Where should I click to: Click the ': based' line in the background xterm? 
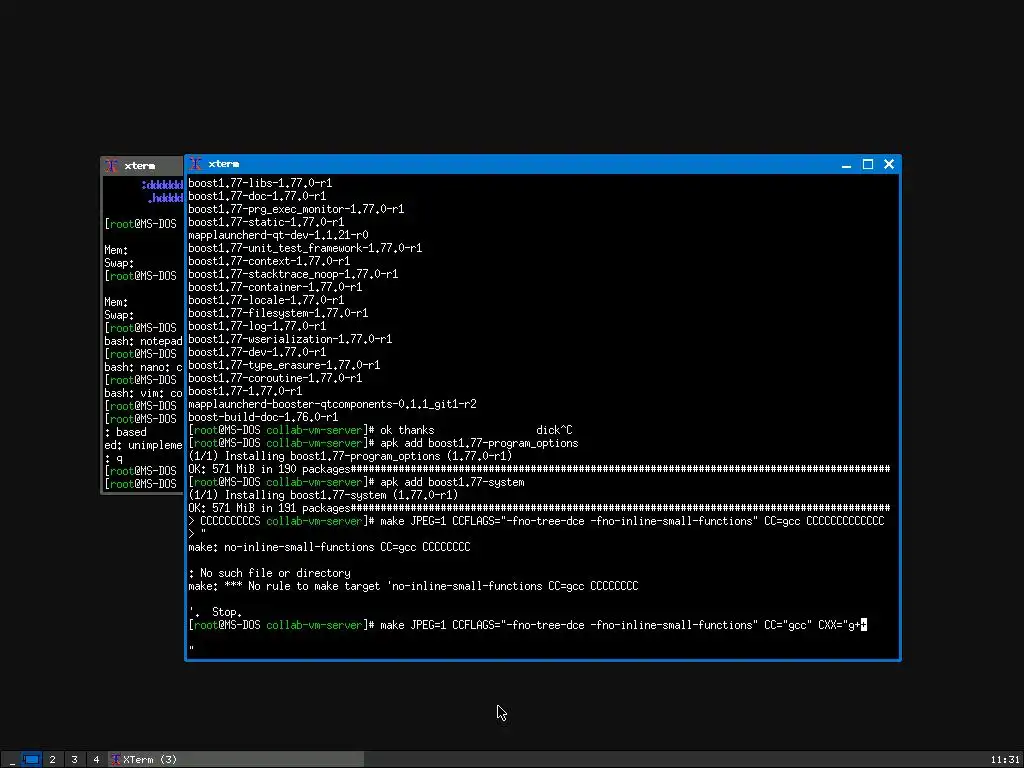coord(125,432)
